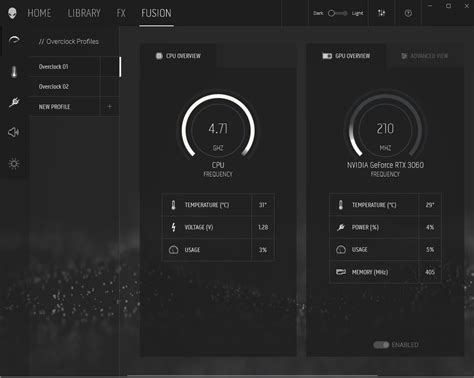Click the Overclock Profiles heading
474x378 pixels.
pyautogui.click(x=69, y=42)
